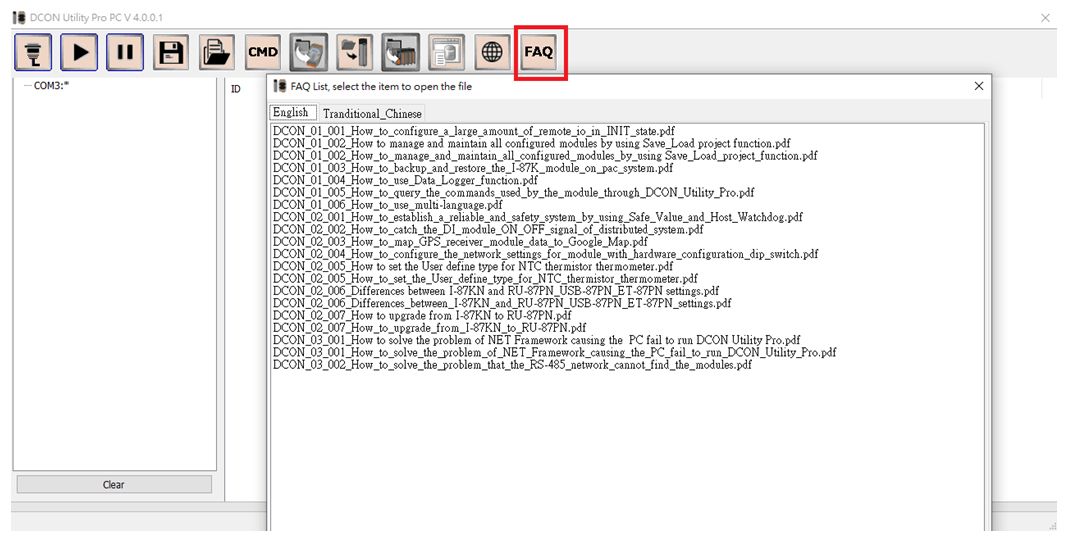Close the DCON Utility Pro window

click(1045, 18)
